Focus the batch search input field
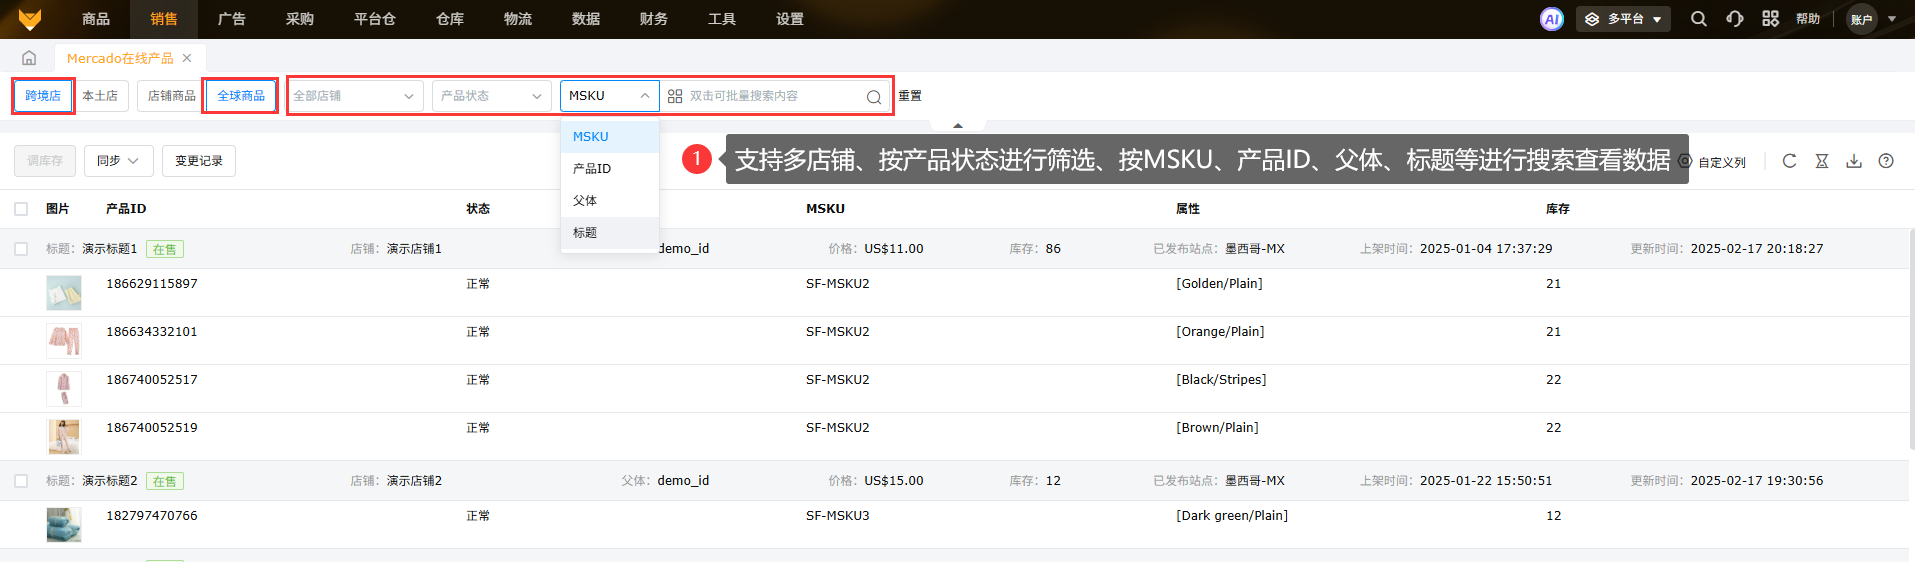1915x562 pixels. pos(775,96)
